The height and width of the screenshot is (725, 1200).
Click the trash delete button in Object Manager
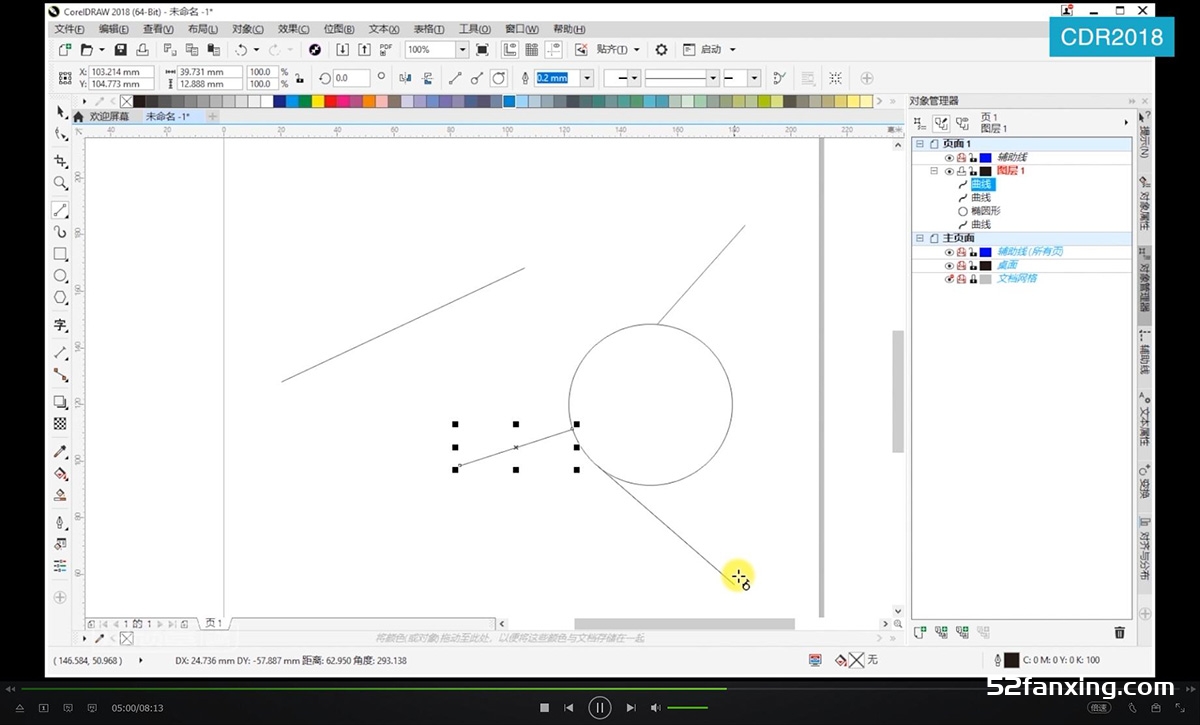pos(1119,632)
